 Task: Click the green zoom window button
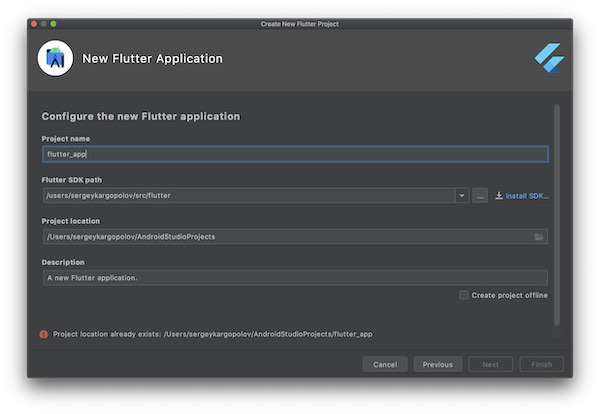(53, 24)
